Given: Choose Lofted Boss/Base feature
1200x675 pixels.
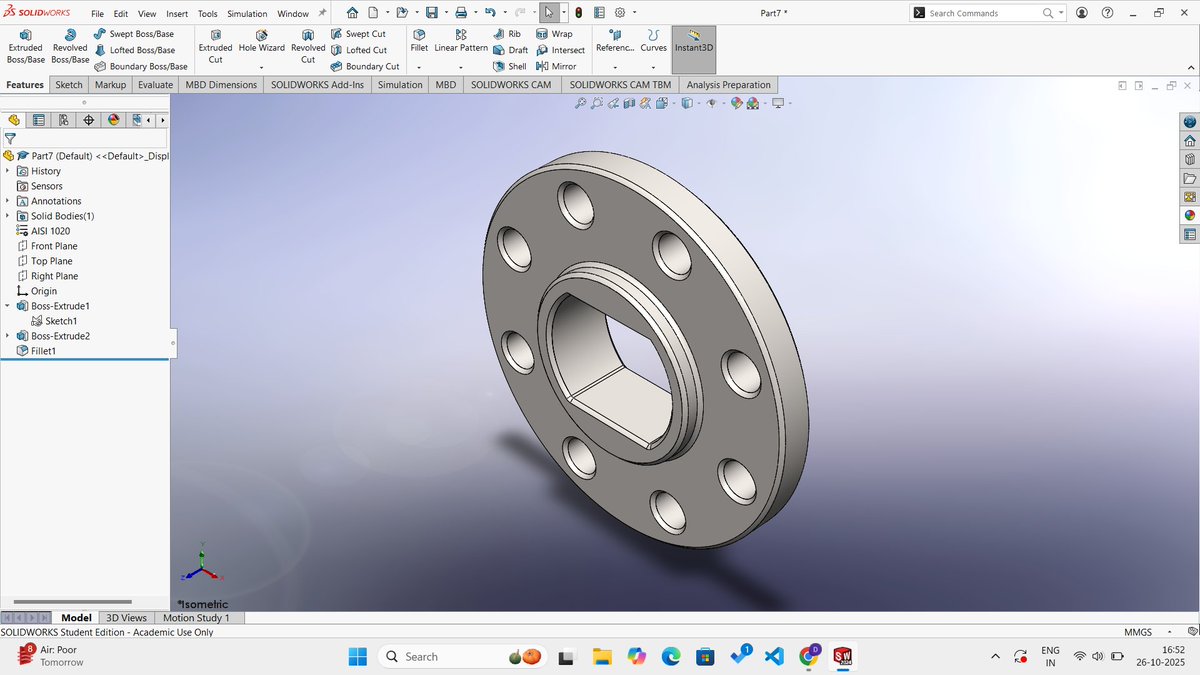Looking at the screenshot, I should [134, 50].
